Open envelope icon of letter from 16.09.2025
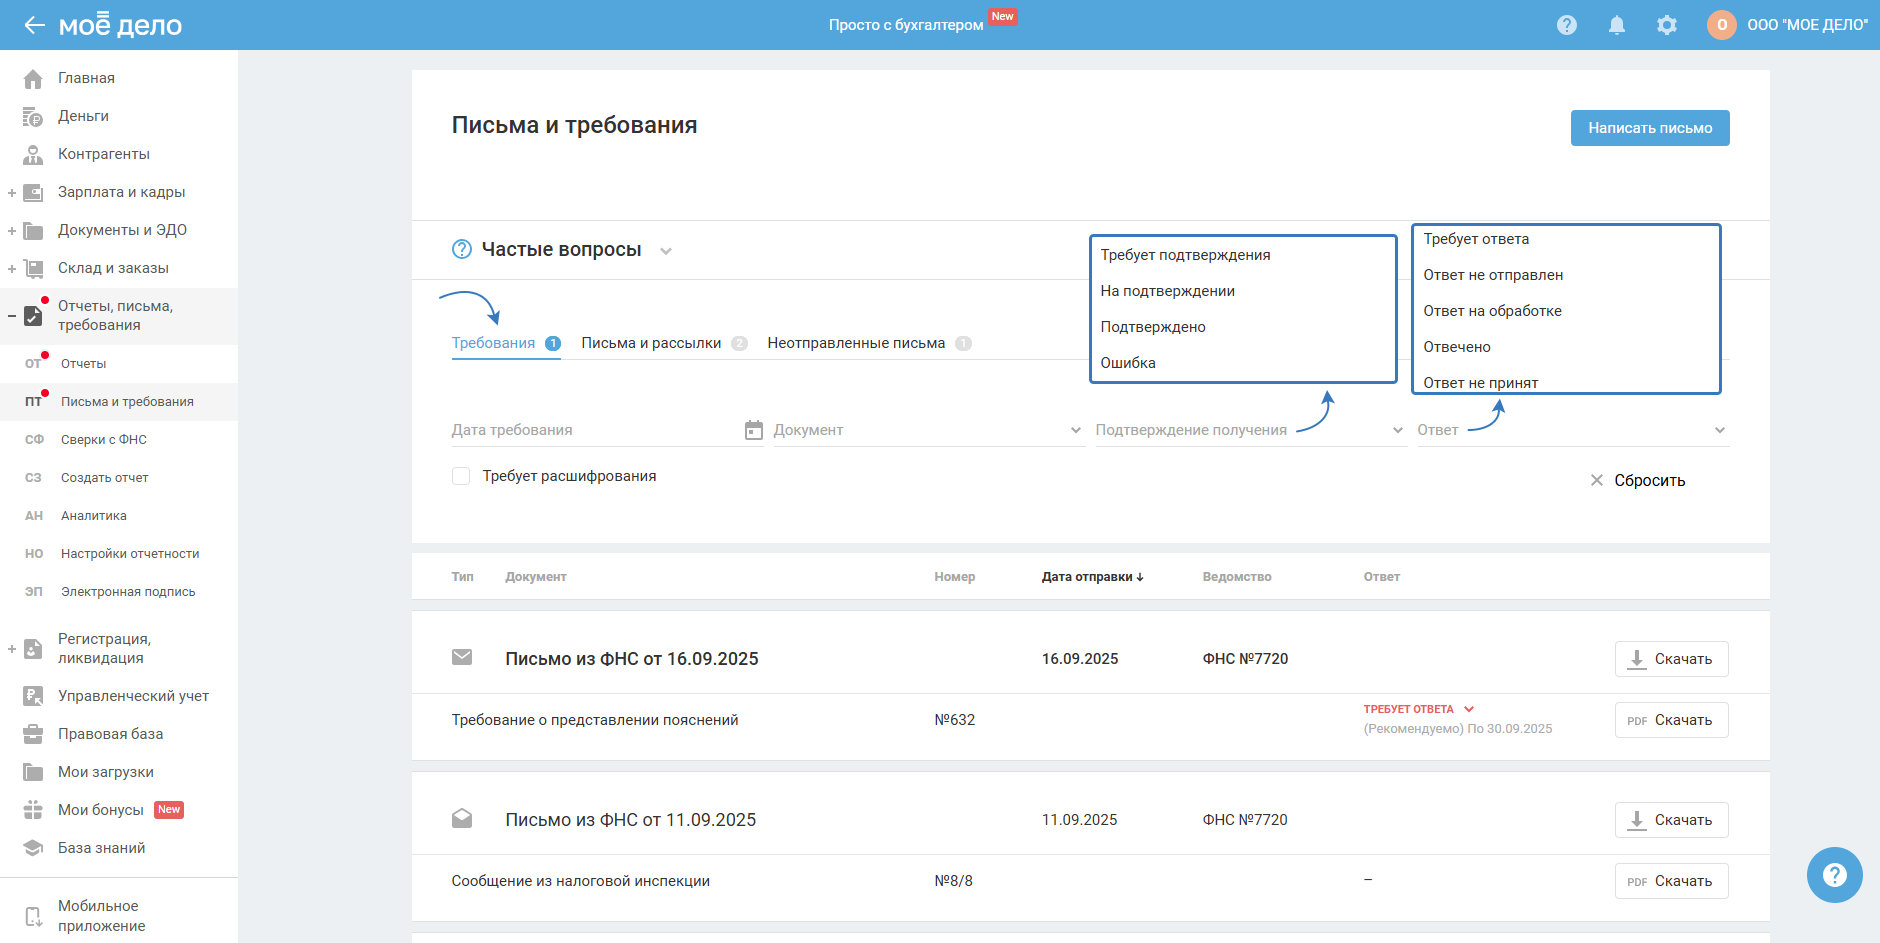 click(x=462, y=658)
